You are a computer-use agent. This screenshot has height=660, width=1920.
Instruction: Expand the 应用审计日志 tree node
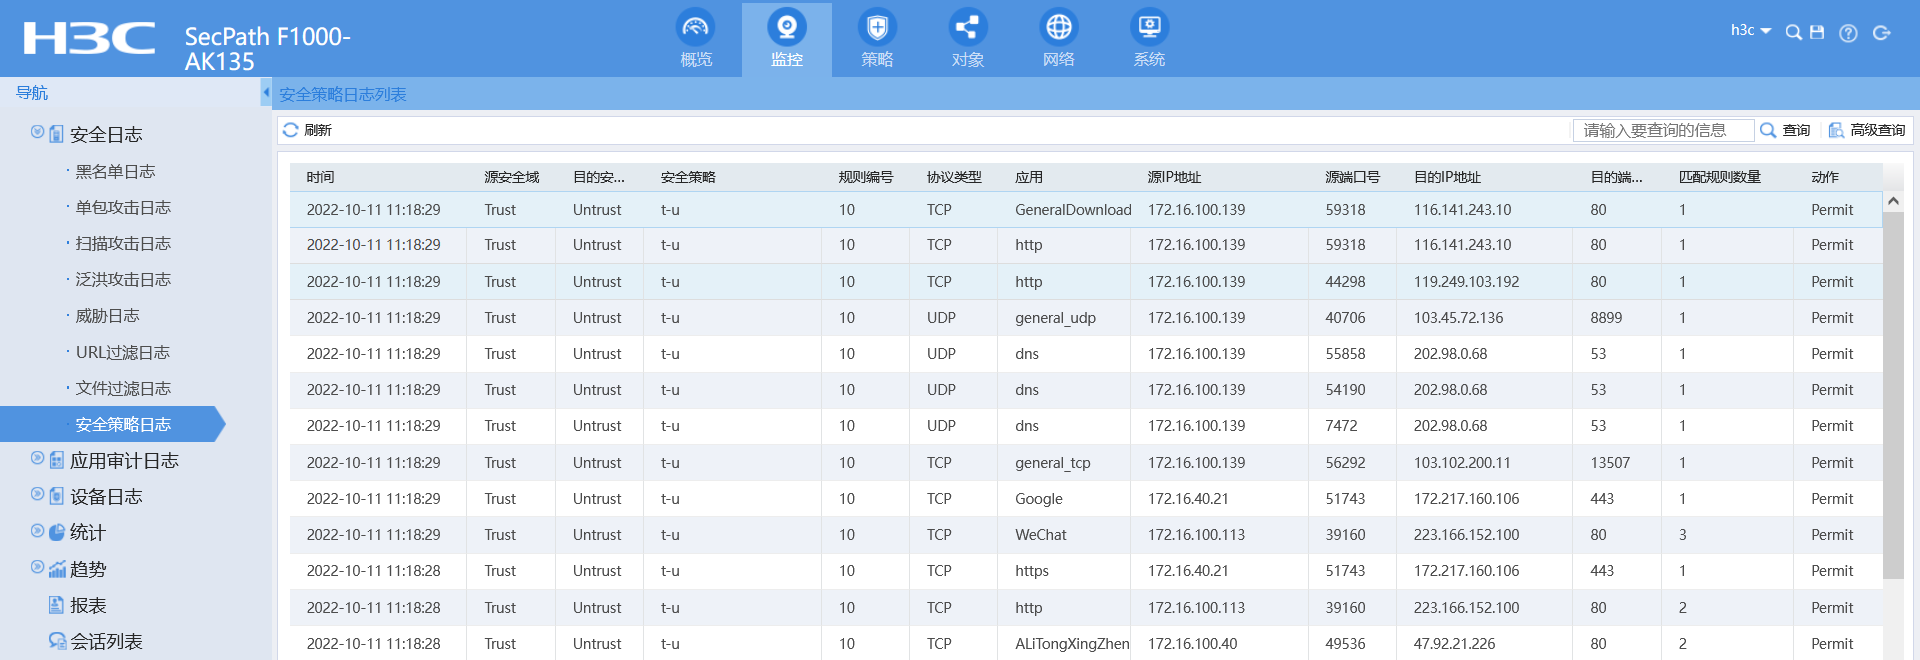[x=37, y=458]
